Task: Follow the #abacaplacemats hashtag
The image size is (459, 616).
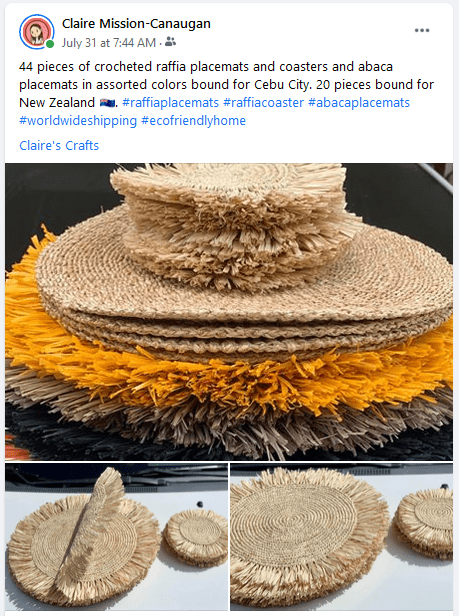Action: [359, 103]
